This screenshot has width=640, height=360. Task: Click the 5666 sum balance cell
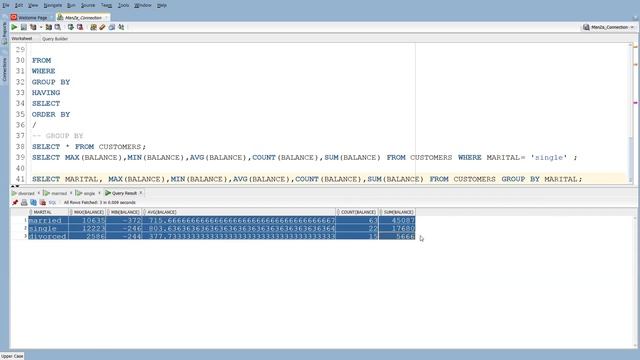398,236
